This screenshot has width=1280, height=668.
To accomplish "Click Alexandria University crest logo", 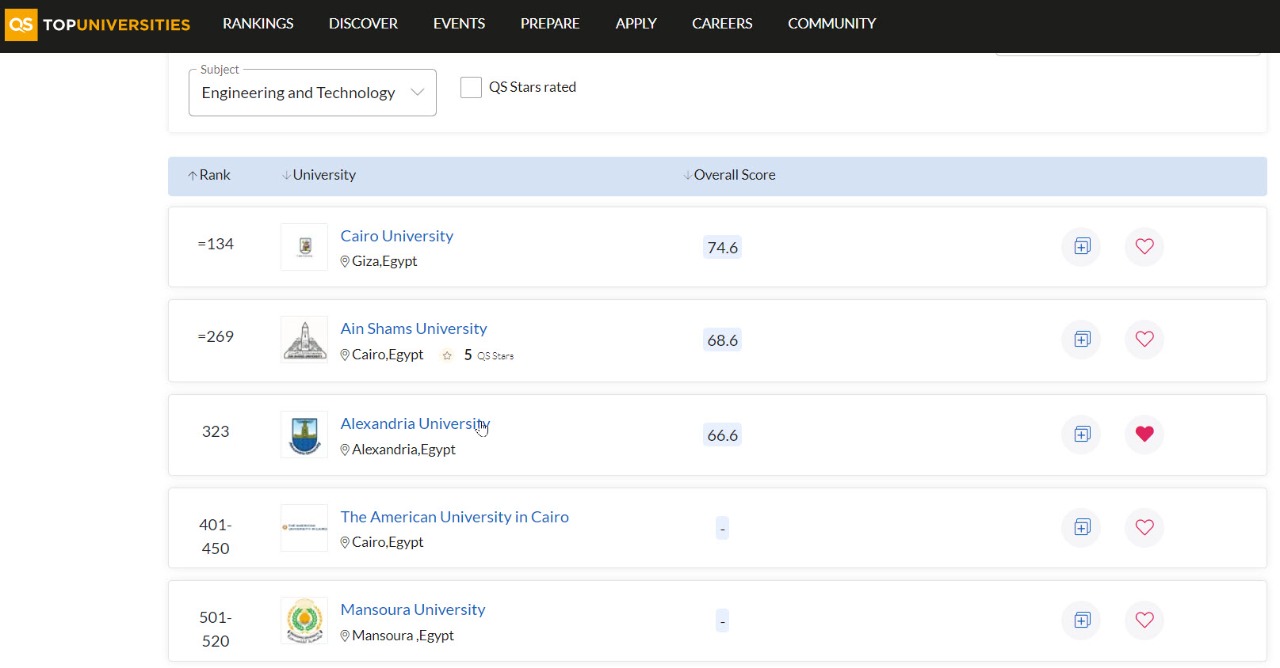I will point(304,435).
